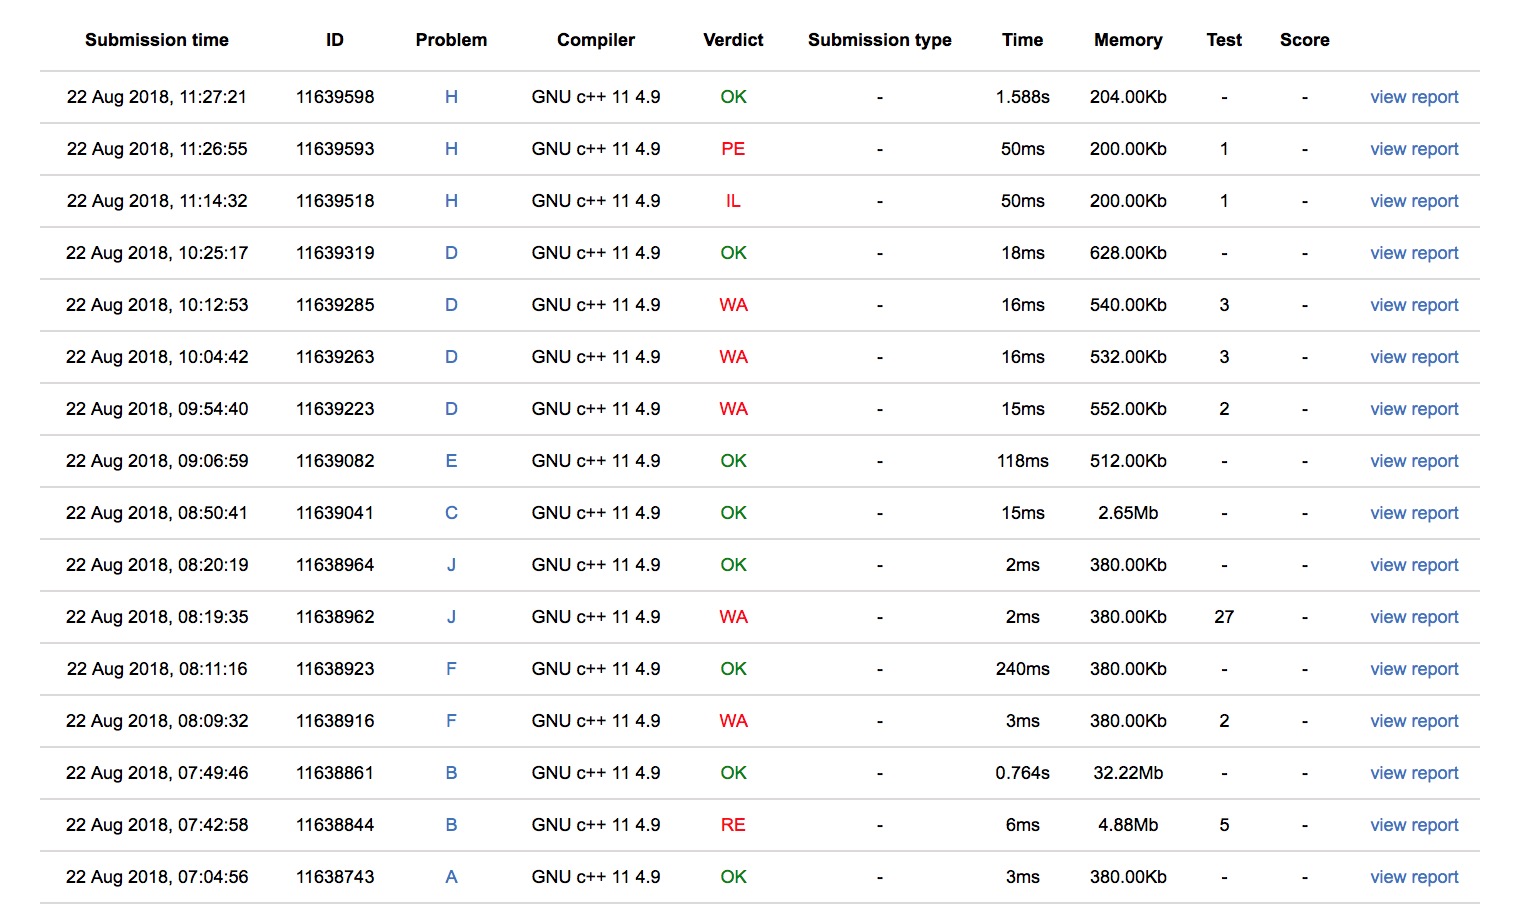This screenshot has width=1518, height=920.
Task: Click problem J in submission 11638964 row
Action: coord(451,565)
